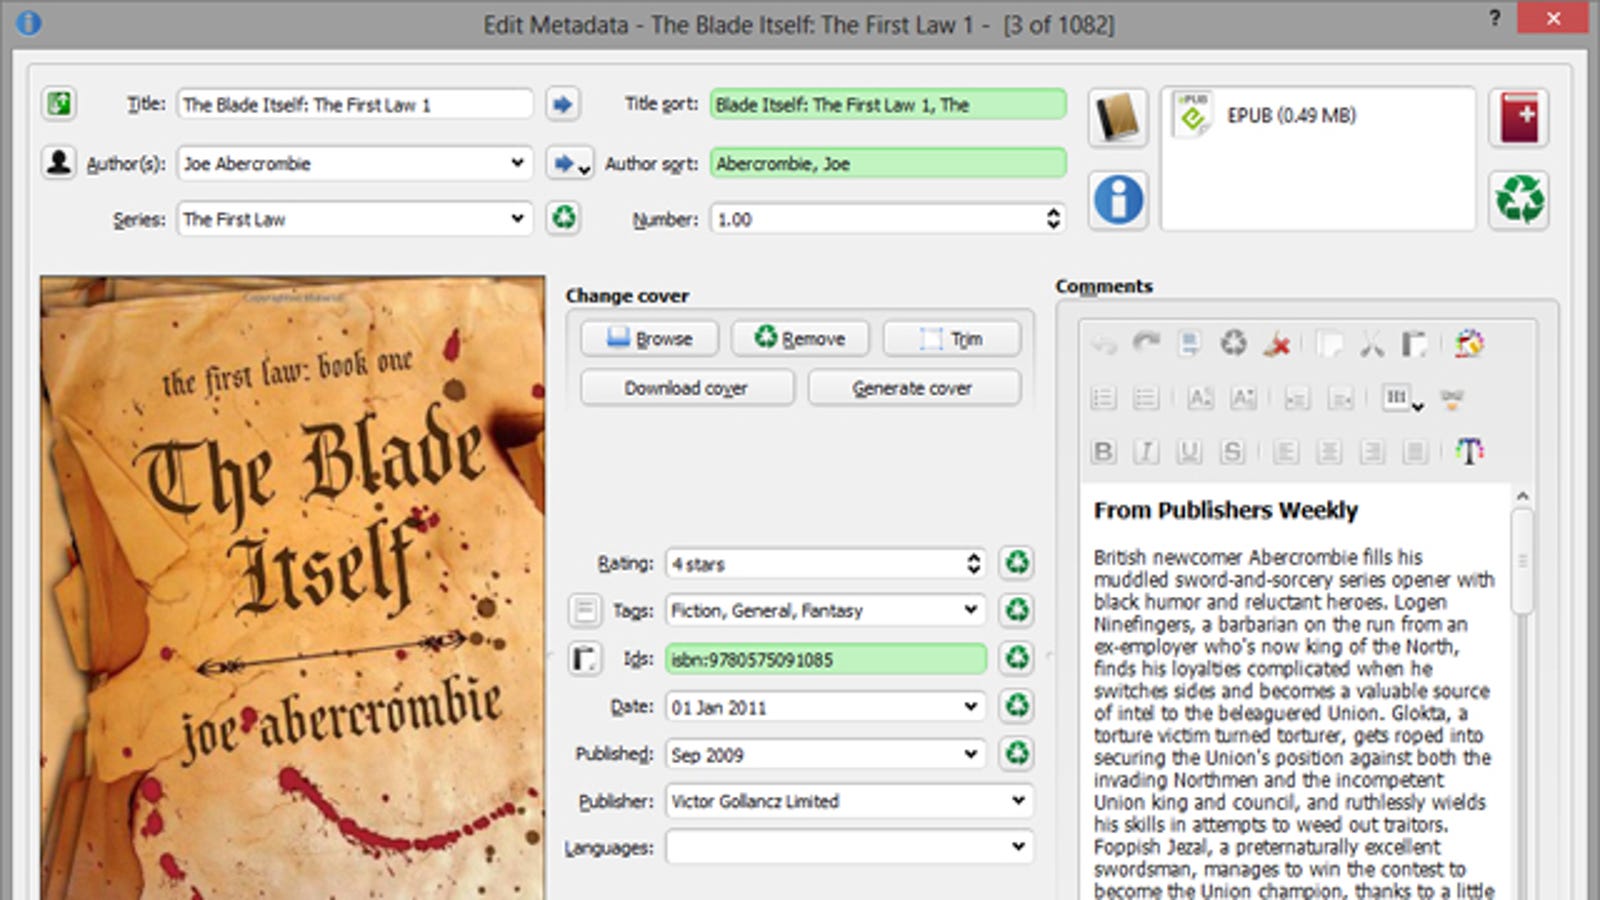1600x900 pixels.
Task: Adjust the series Number spinner arrows
Action: click(x=1053, y=218)
